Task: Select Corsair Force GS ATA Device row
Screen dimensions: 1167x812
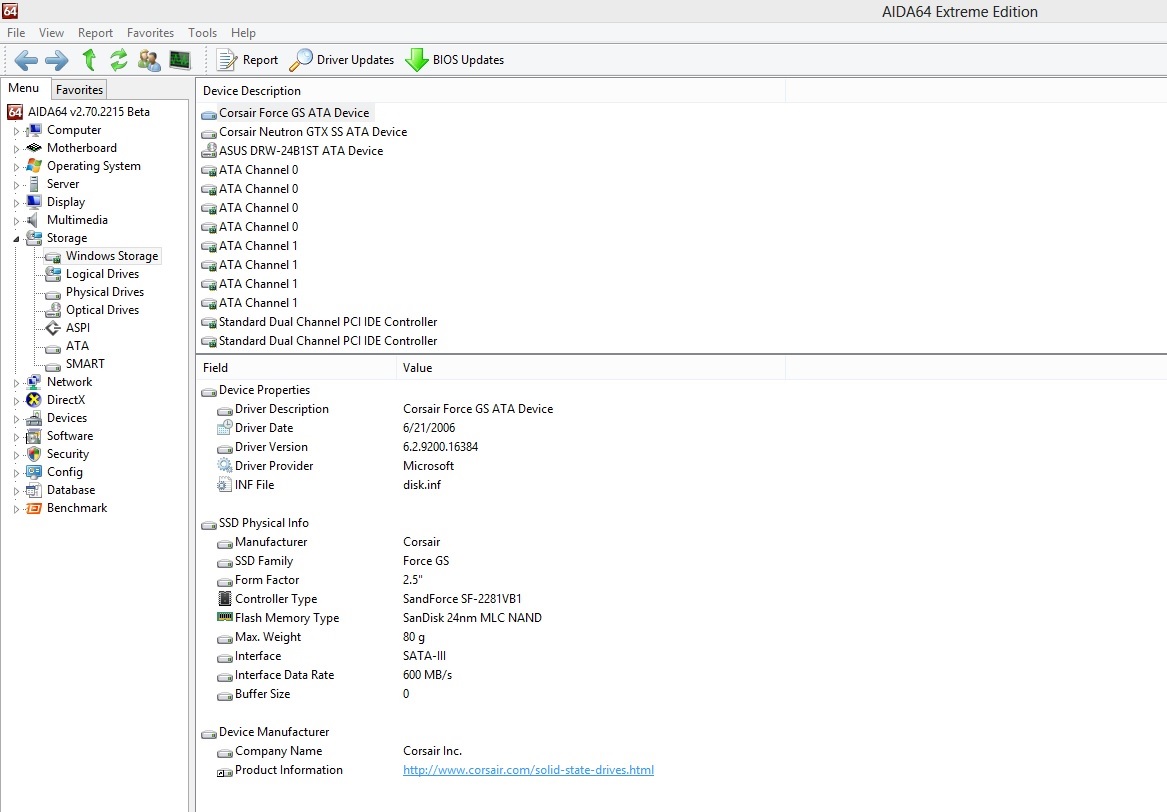Action: (294, 113)
